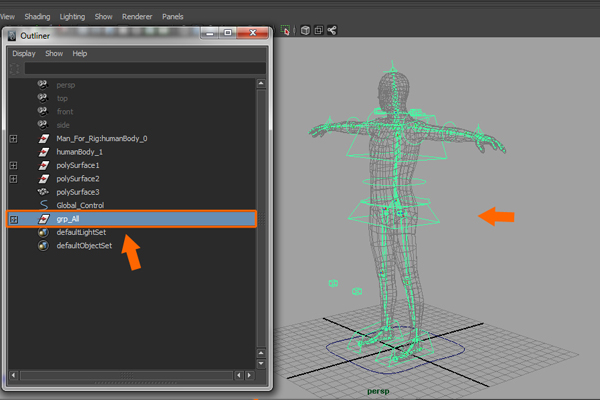
Task: Click the horizontal scroll right arrow
Action: (249, 375)
